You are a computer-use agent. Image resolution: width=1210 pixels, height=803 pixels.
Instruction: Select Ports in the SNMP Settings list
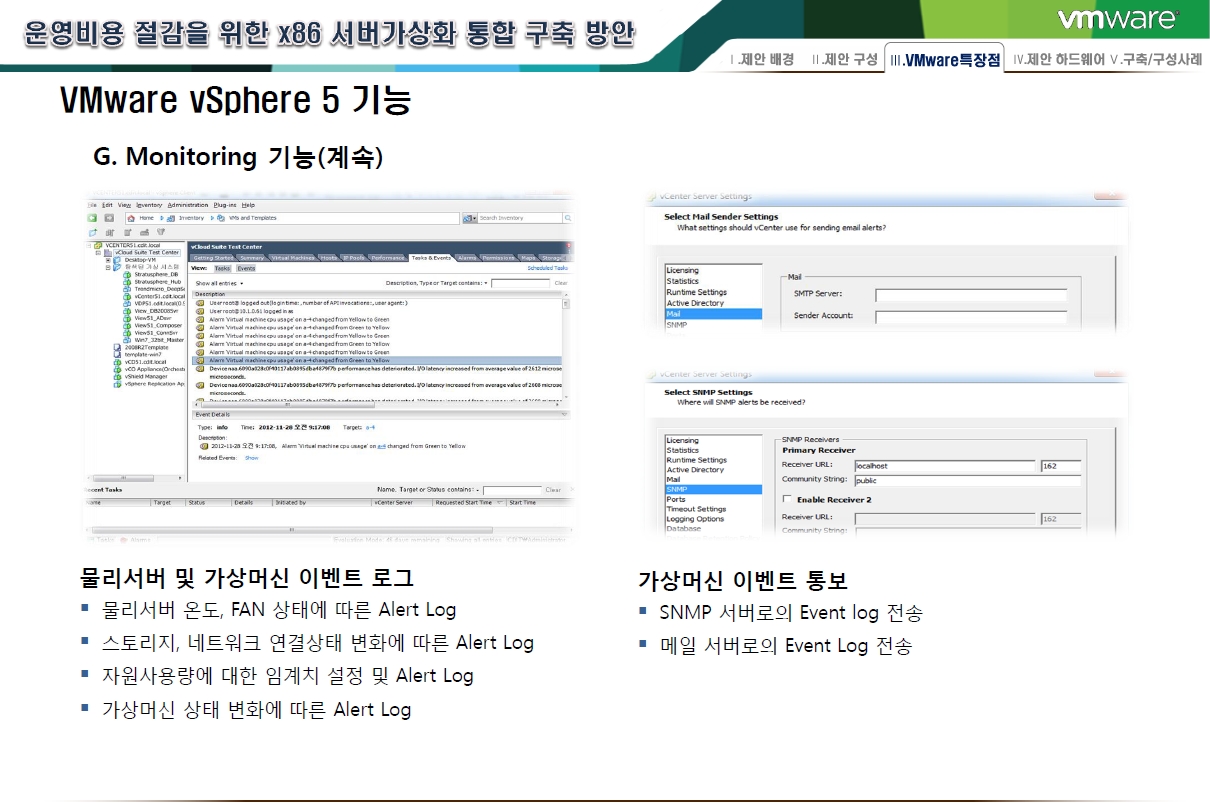click(x=676, y=499)
